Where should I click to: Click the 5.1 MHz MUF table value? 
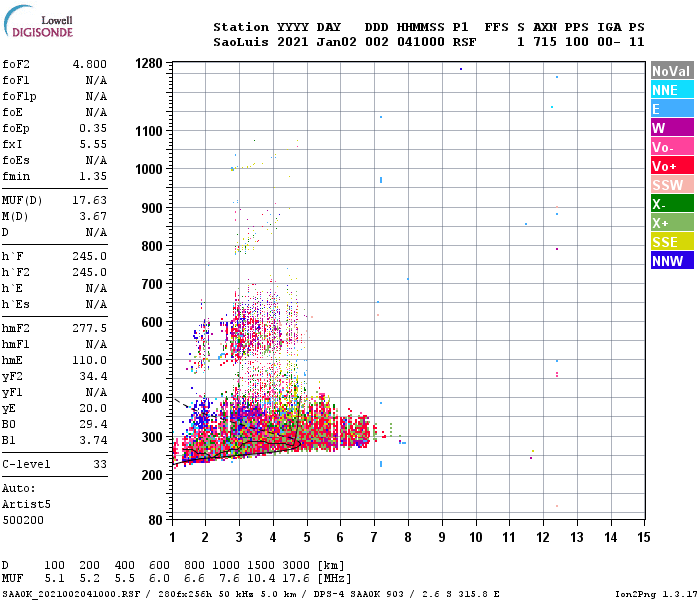[54, 579]
